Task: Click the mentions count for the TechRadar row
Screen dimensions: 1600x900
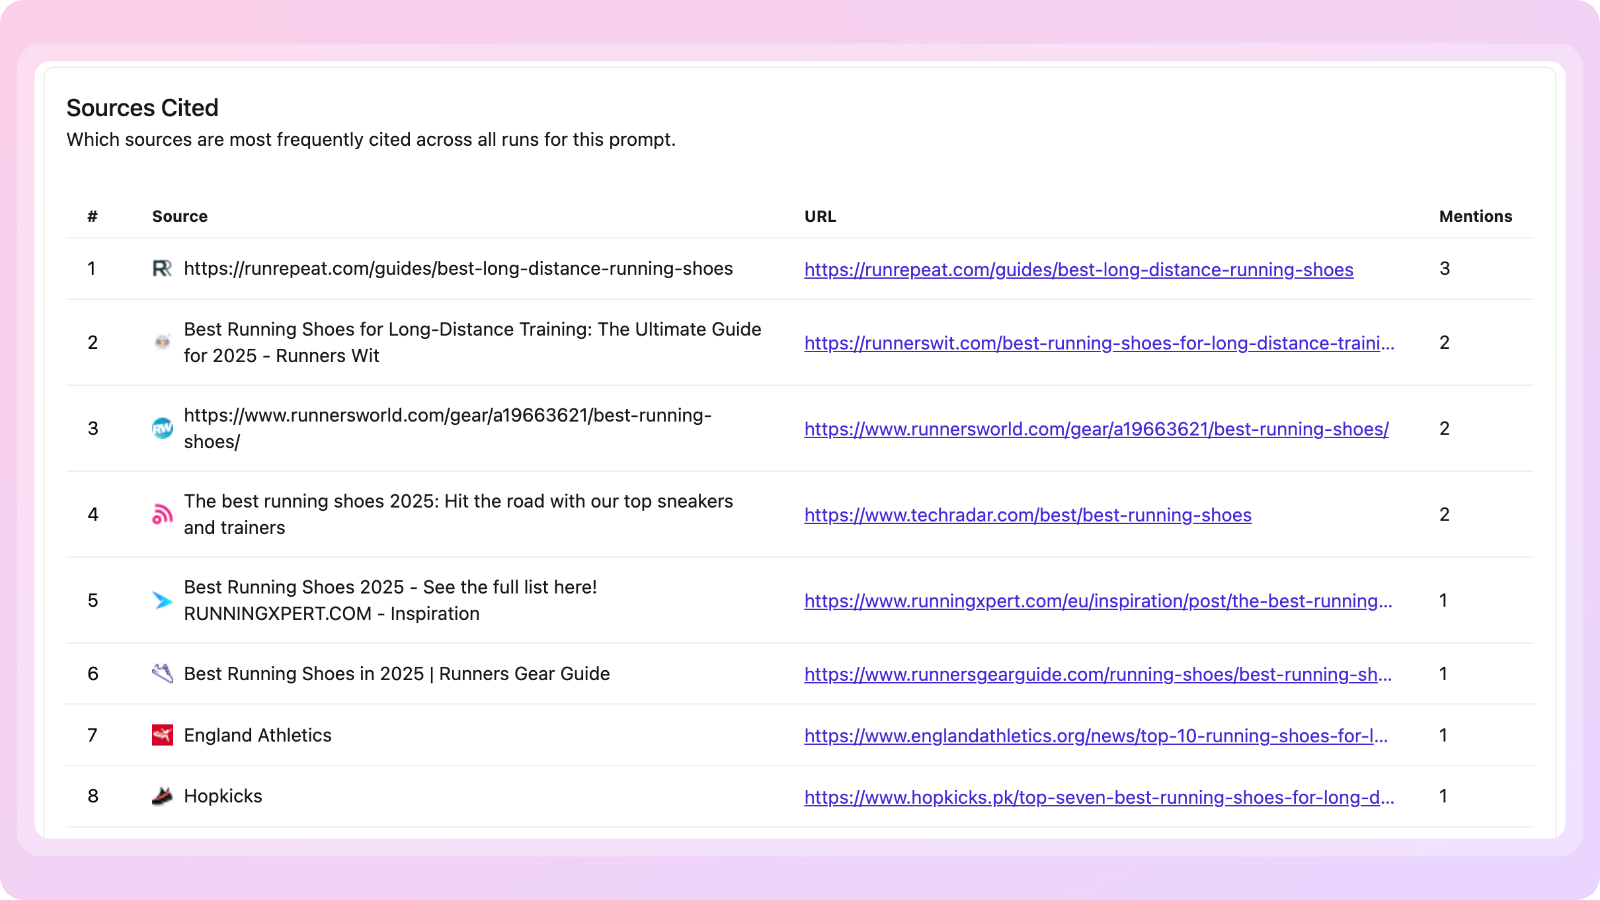Action: pyautogui.click(x=1444, y=514)
